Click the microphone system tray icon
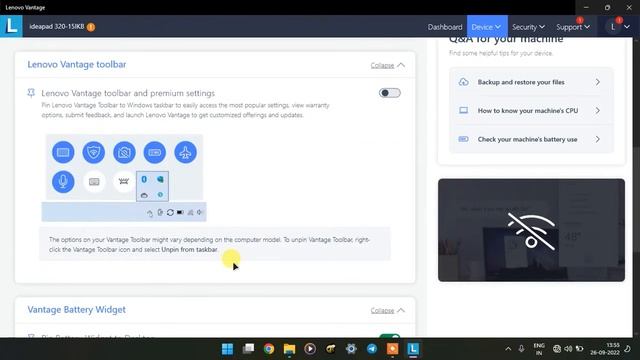 click(x=521, y=349)
